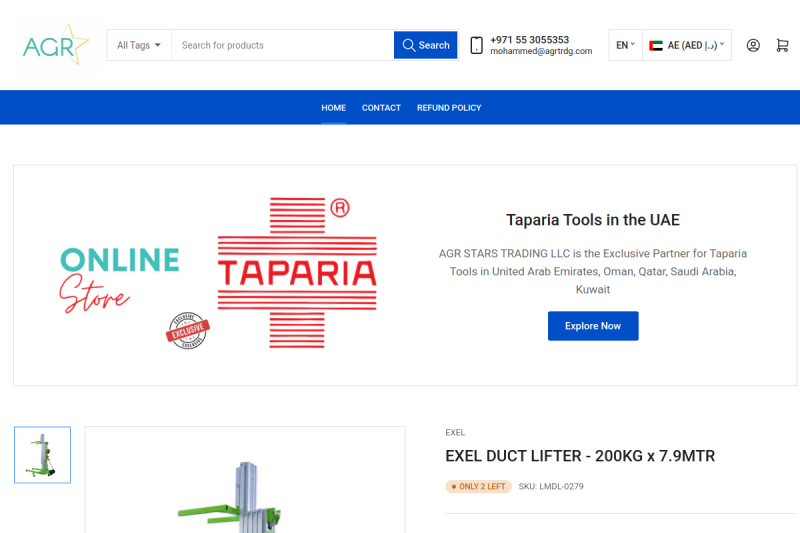Click the EXEL brand link

(455, 433)
